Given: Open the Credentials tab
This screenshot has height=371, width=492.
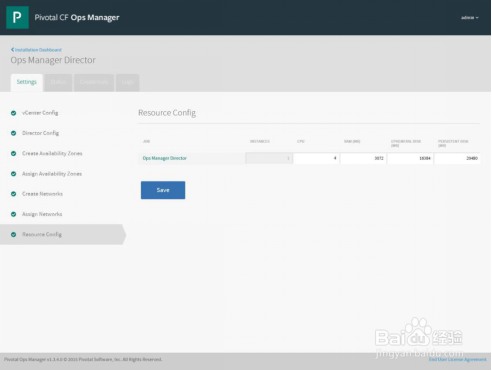Looking at the screenshot, I should [94, 82].
